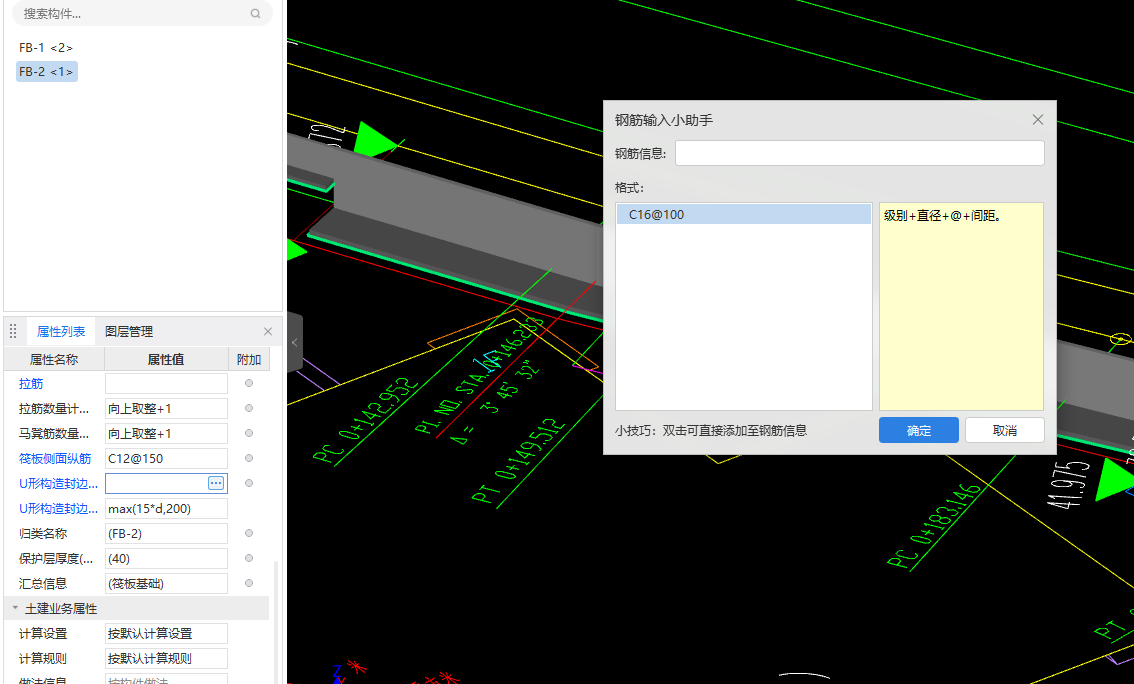Toggle 附加 option for 归类名称

(x=249, y=533)
